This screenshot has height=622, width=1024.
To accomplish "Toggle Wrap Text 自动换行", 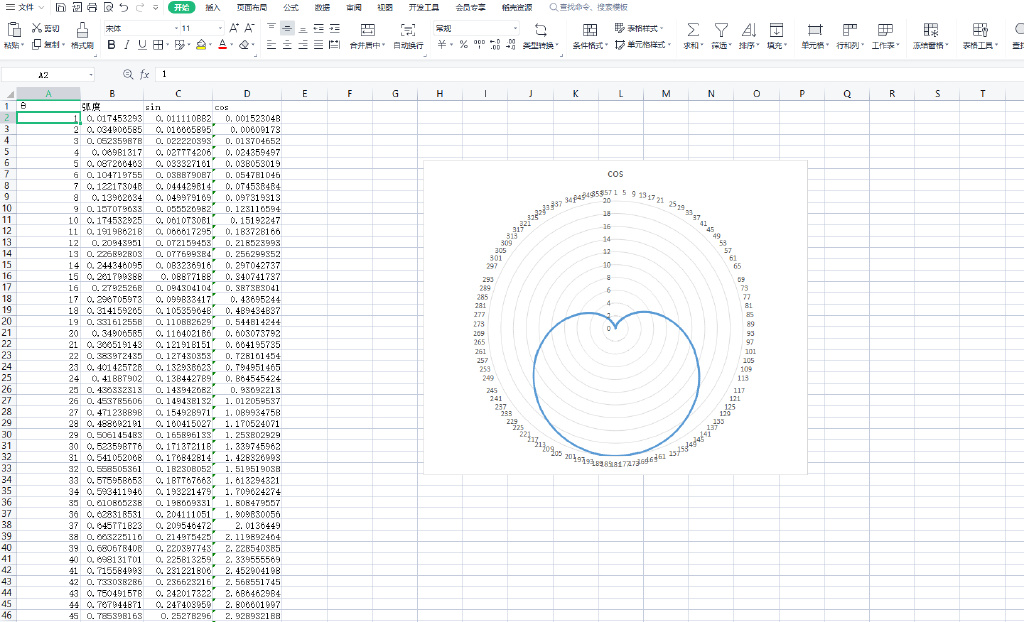I will tap(408, 35).
